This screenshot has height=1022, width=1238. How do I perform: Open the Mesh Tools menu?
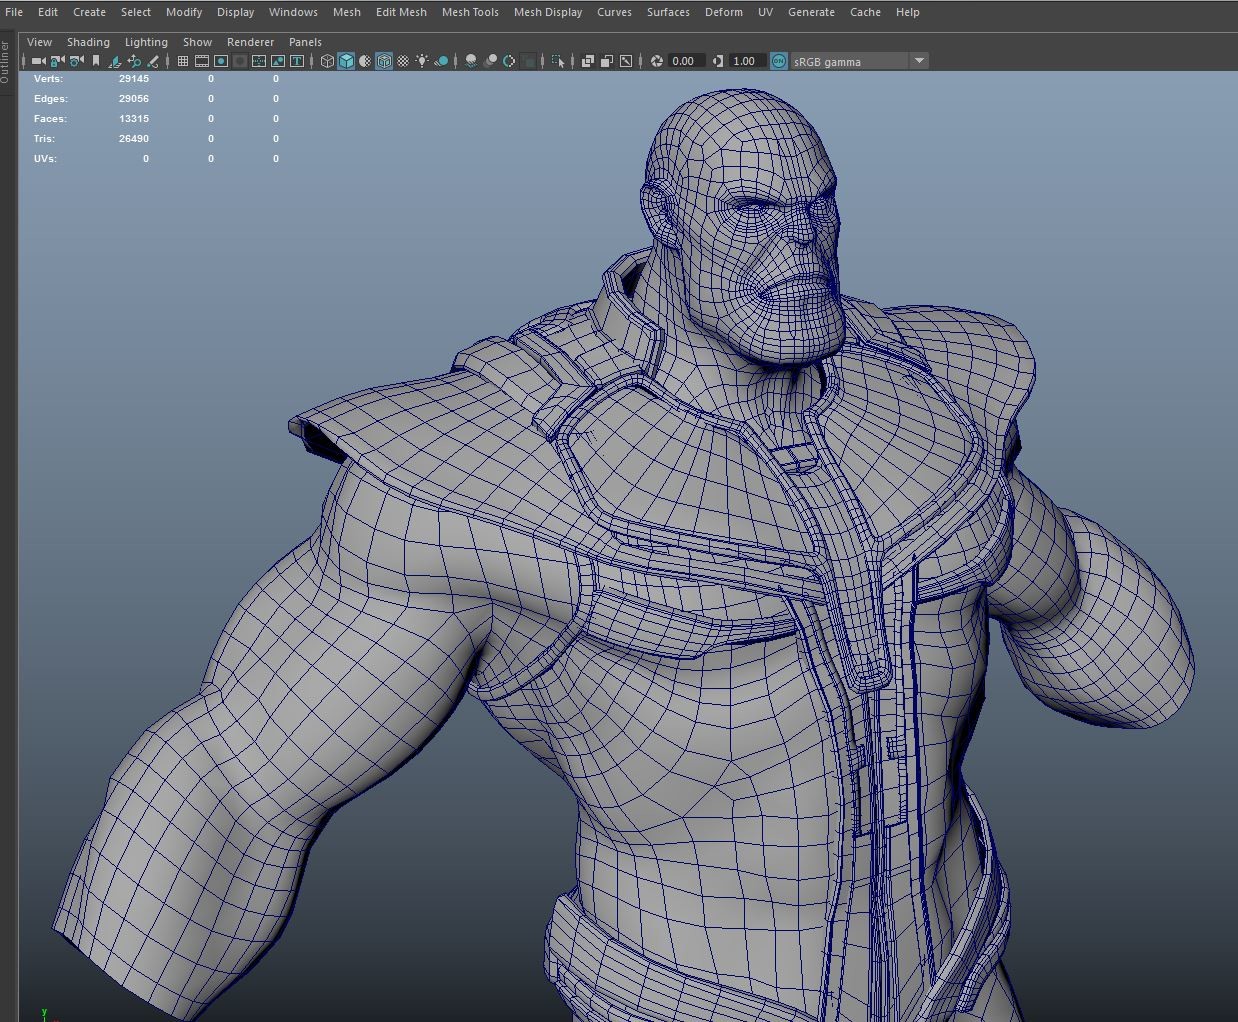point(470,12)
